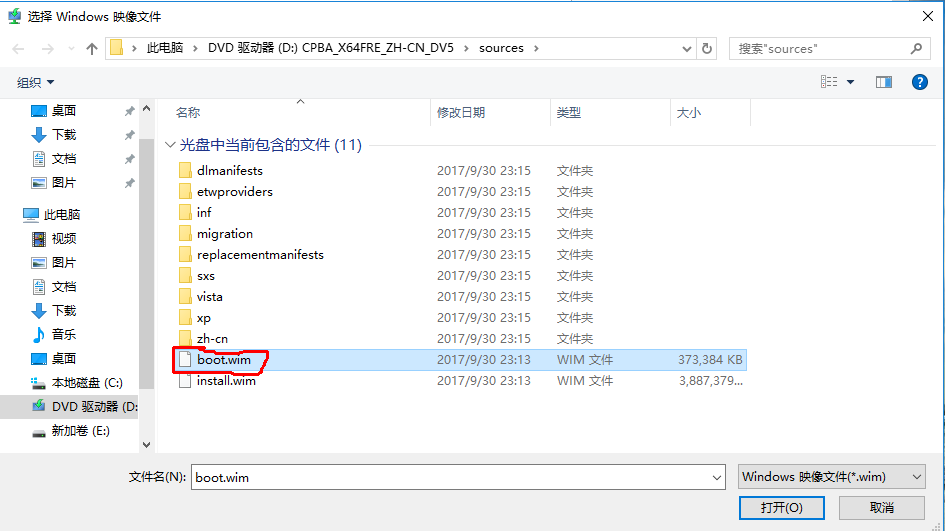Click sources breadcrumb segment
This screenshot has height=531, width=945.
(501, 48)
